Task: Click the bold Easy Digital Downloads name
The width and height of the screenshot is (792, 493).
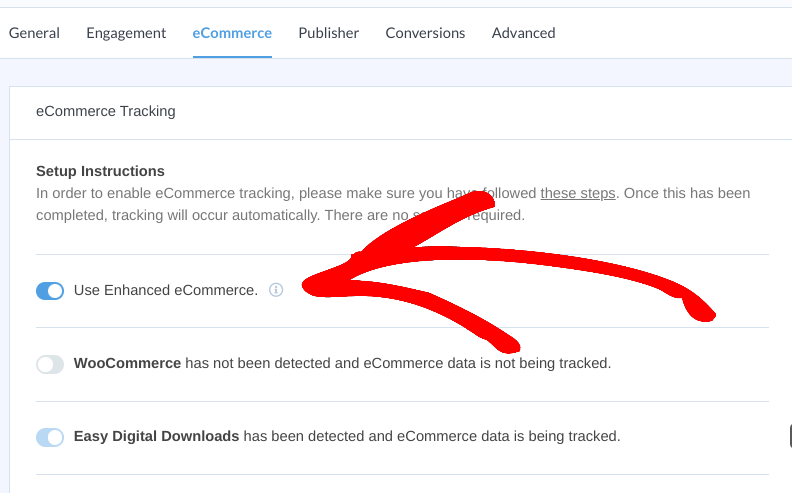Action: click(x=157, y=436)
